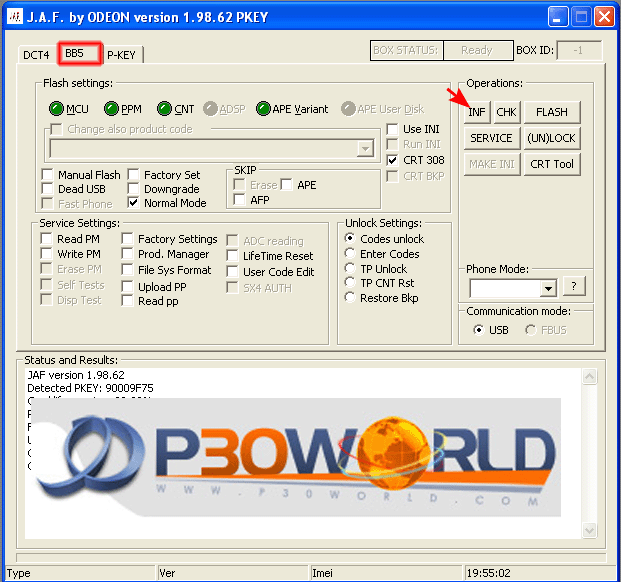
Task: Click the CHK button
Action: click(x=506, y=112)
